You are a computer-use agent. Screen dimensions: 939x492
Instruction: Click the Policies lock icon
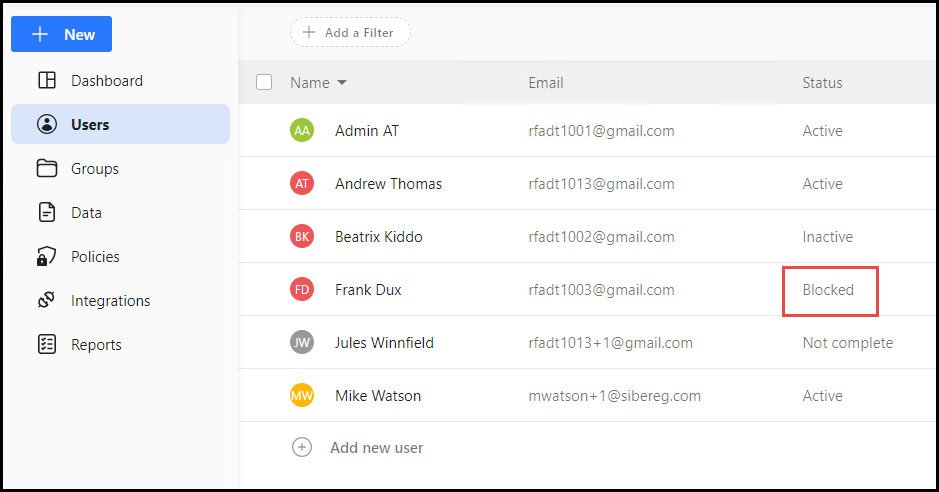(47, 257)
